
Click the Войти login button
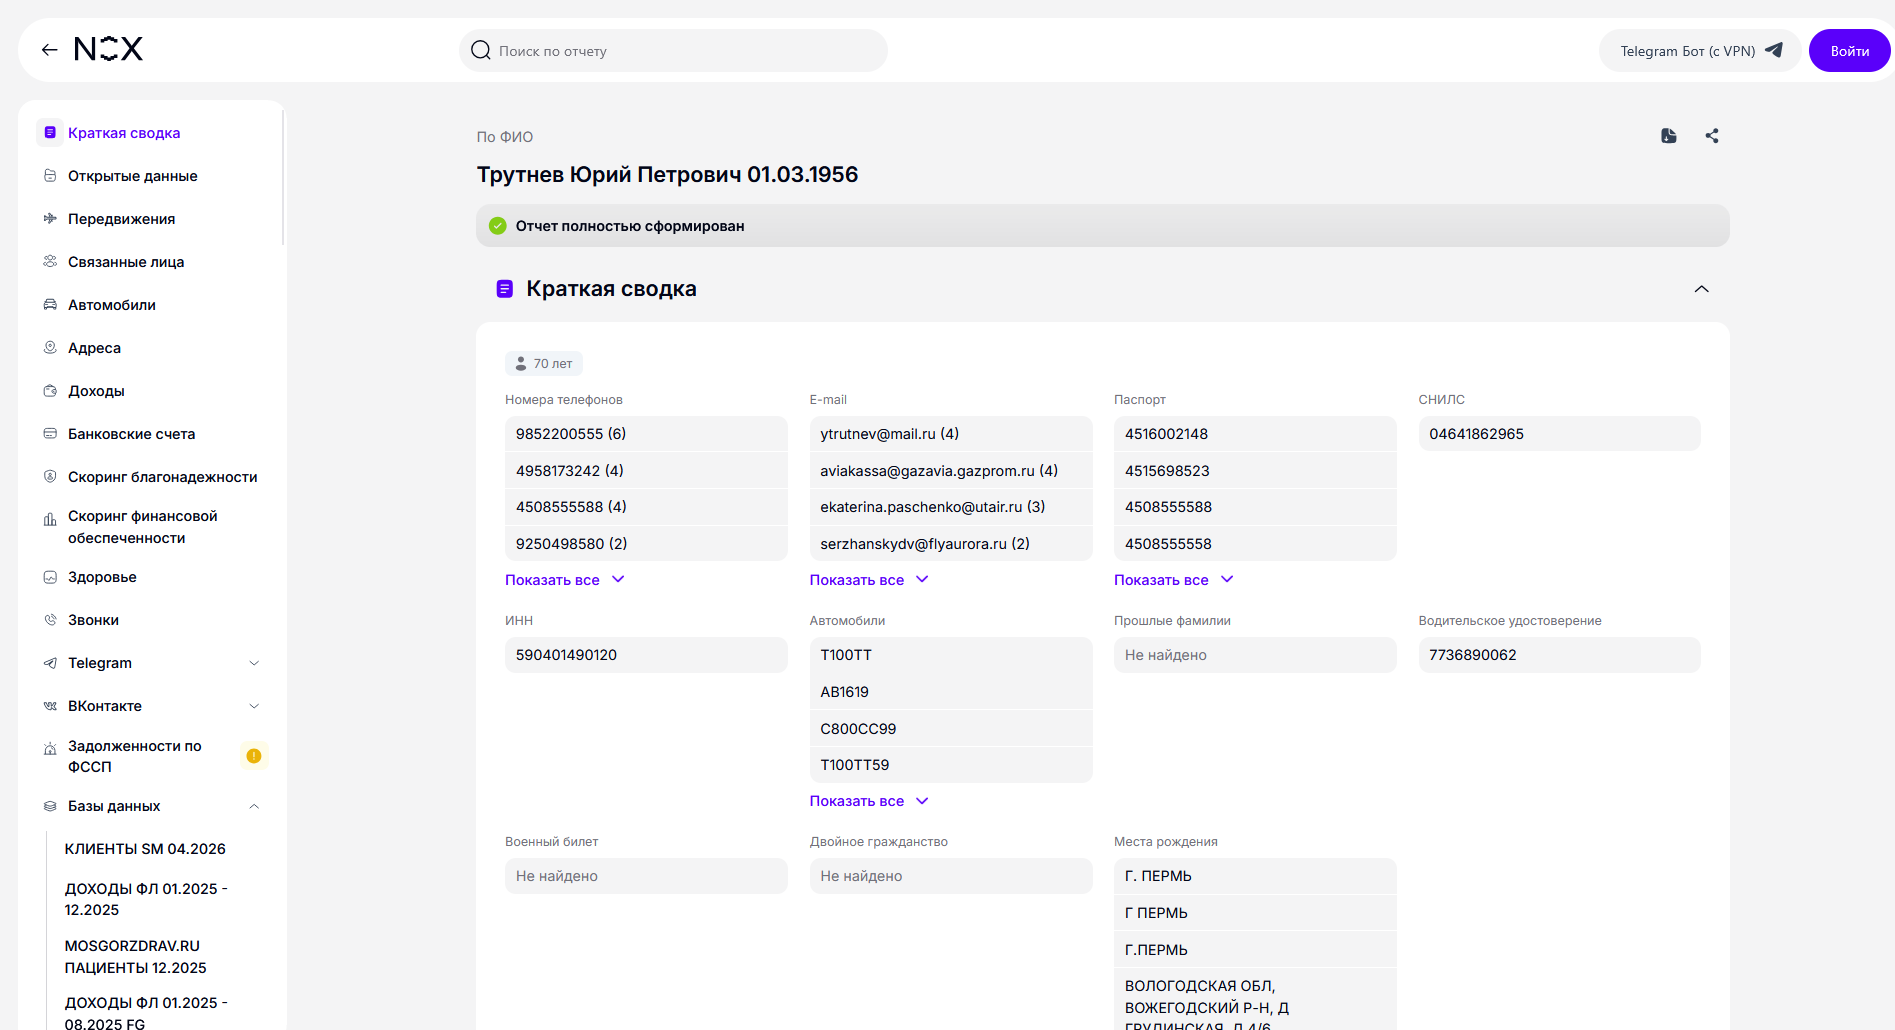[1850, 51]
